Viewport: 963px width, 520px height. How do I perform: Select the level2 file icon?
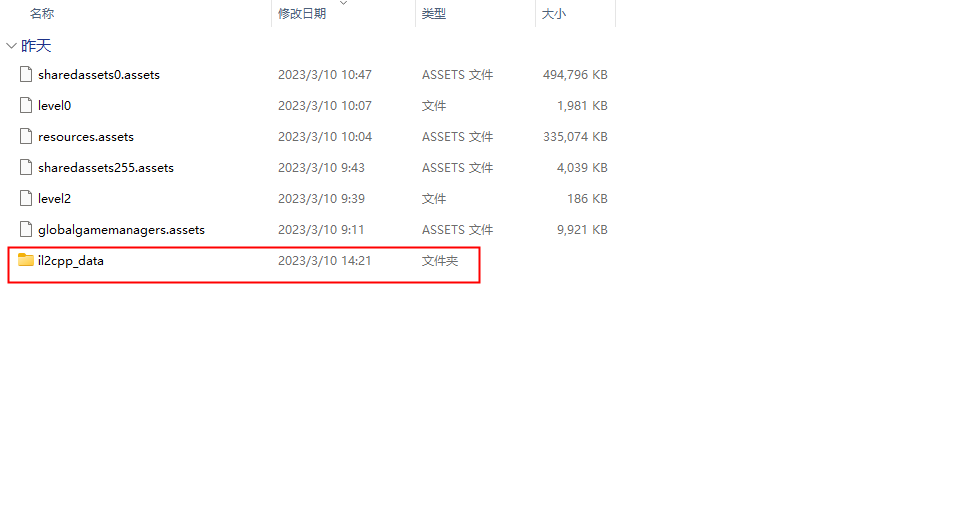[x=26, y=198]
